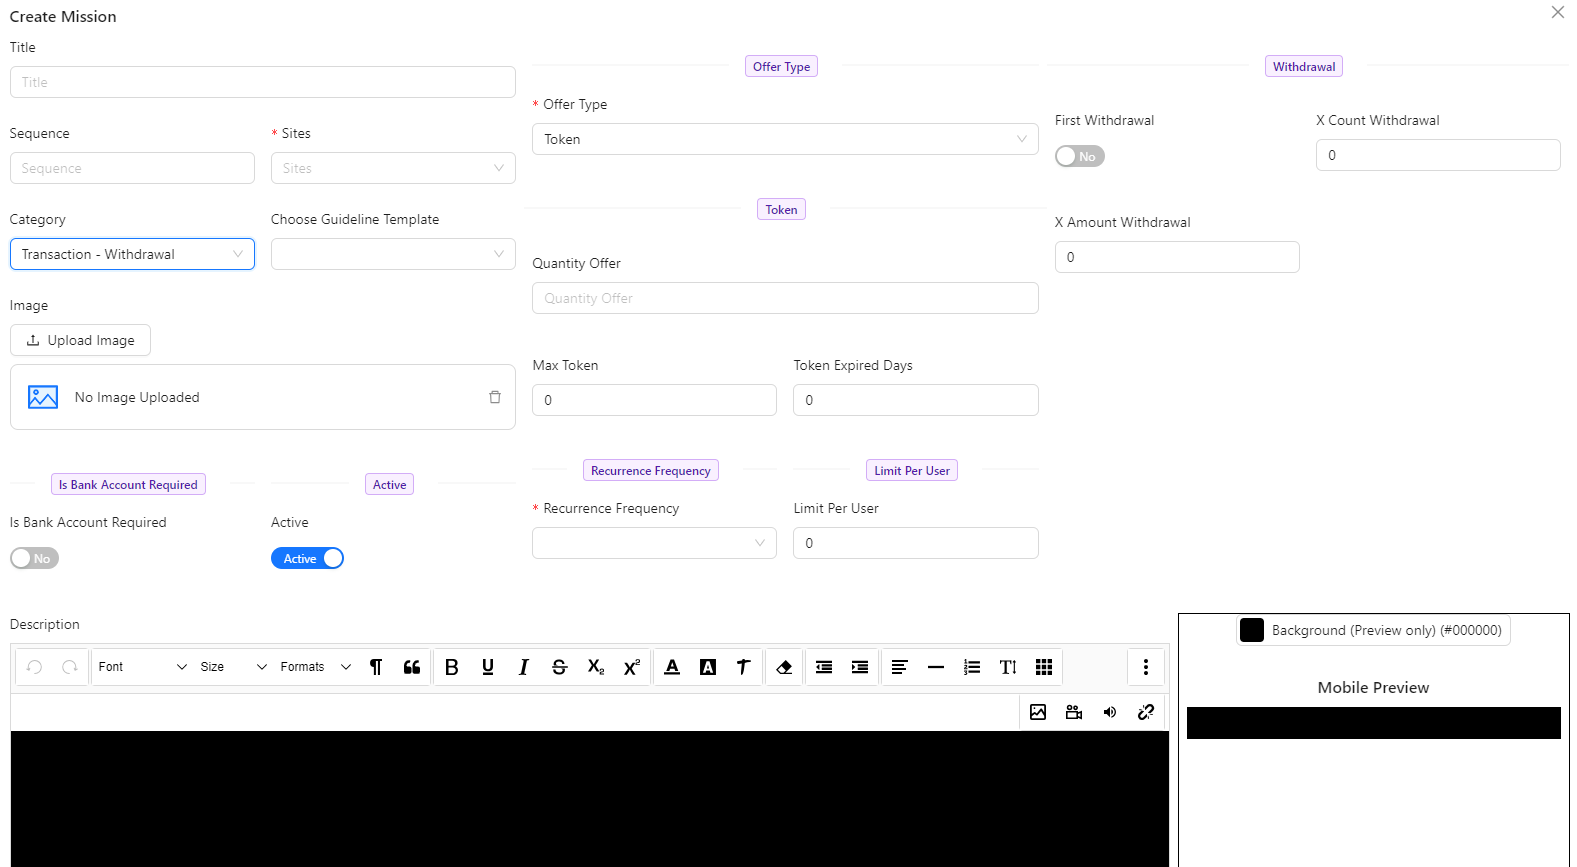
Task: Toggle Italic text in description editor
Action: (523, 667)
